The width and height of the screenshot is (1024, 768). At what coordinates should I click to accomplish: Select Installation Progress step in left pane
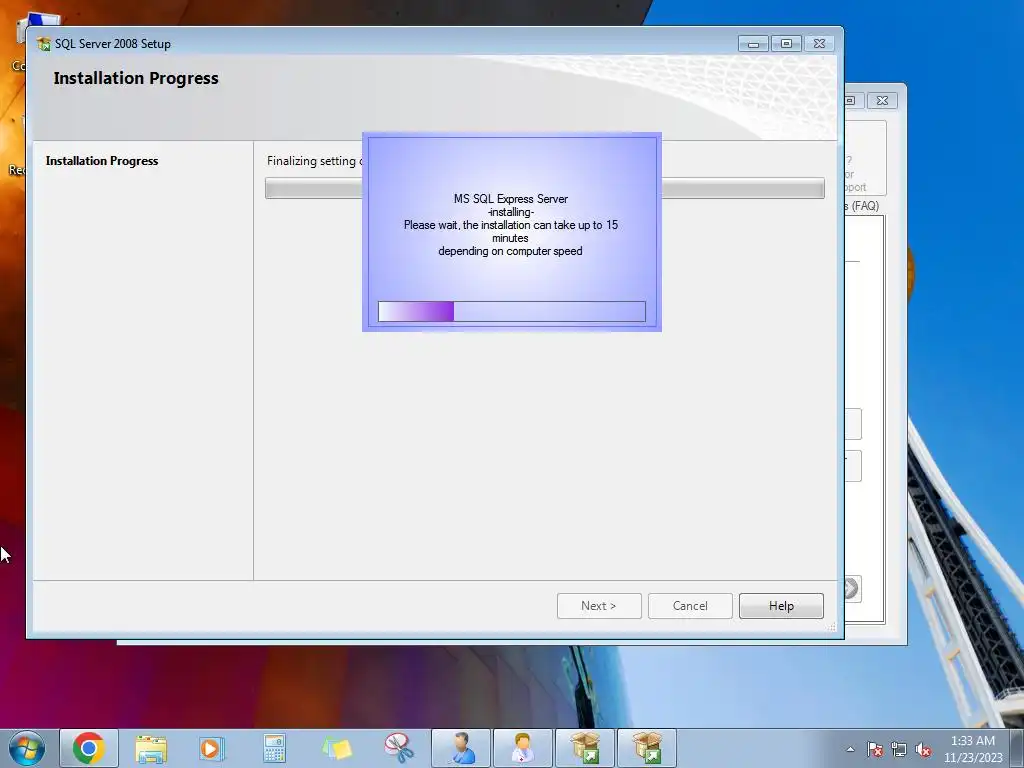coord(102,161)
